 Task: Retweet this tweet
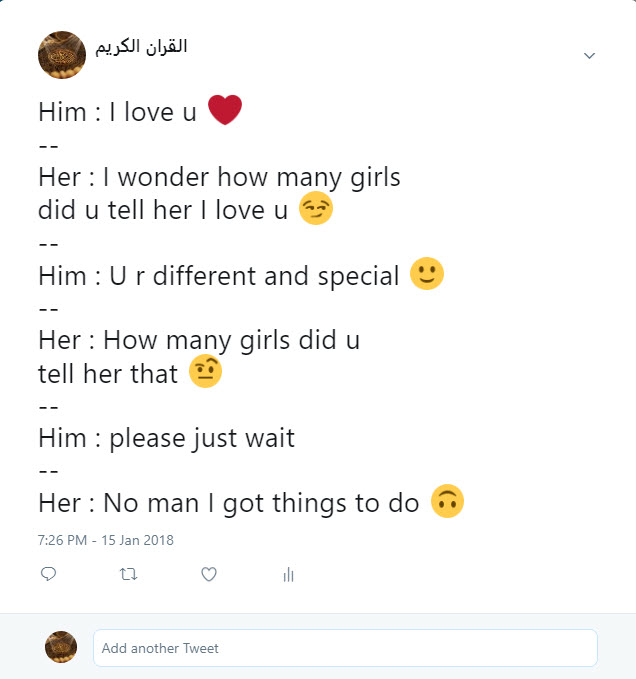pos(128,574)
